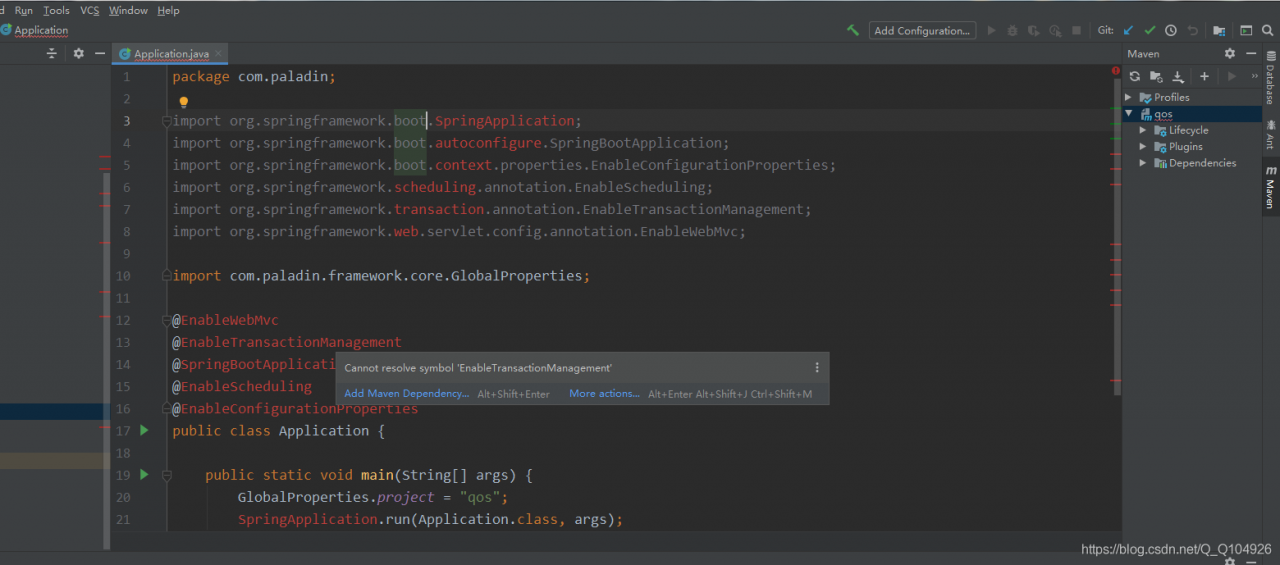The height and width of the screenshot is (565, 1280).
Task: Click the Add Maven Projects plus icon
Action: (x=1204, y=77)
